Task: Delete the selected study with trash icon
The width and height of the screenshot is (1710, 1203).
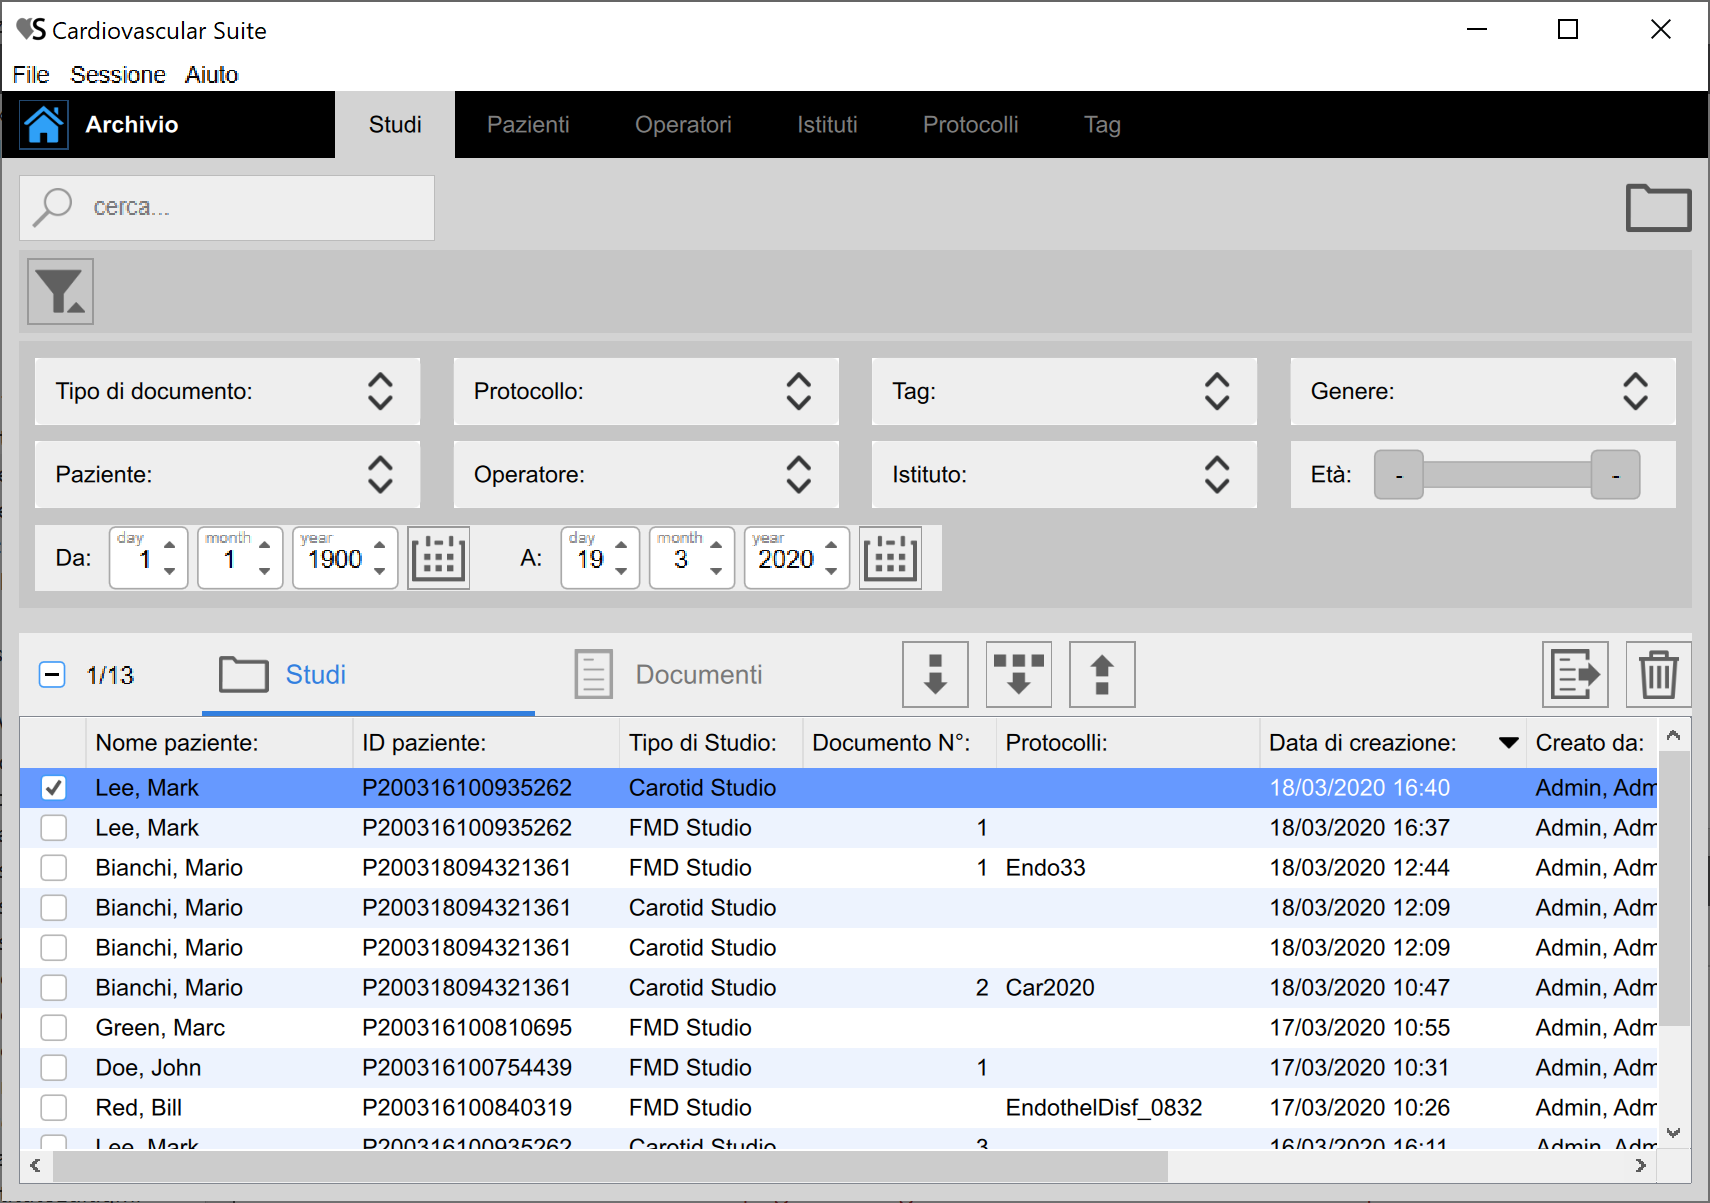Action: [x=1657, y=675]
